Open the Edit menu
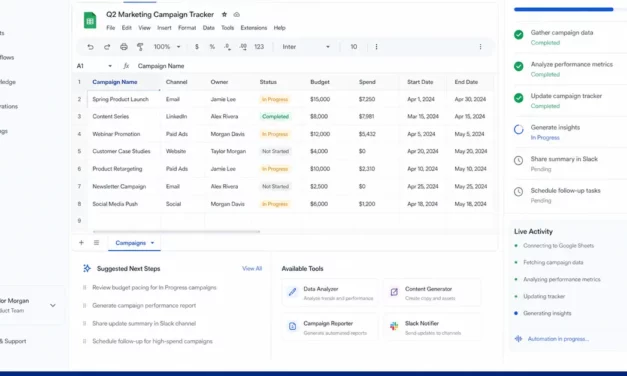The width and height of the screenshot is (627, 376). pos(127,28)
